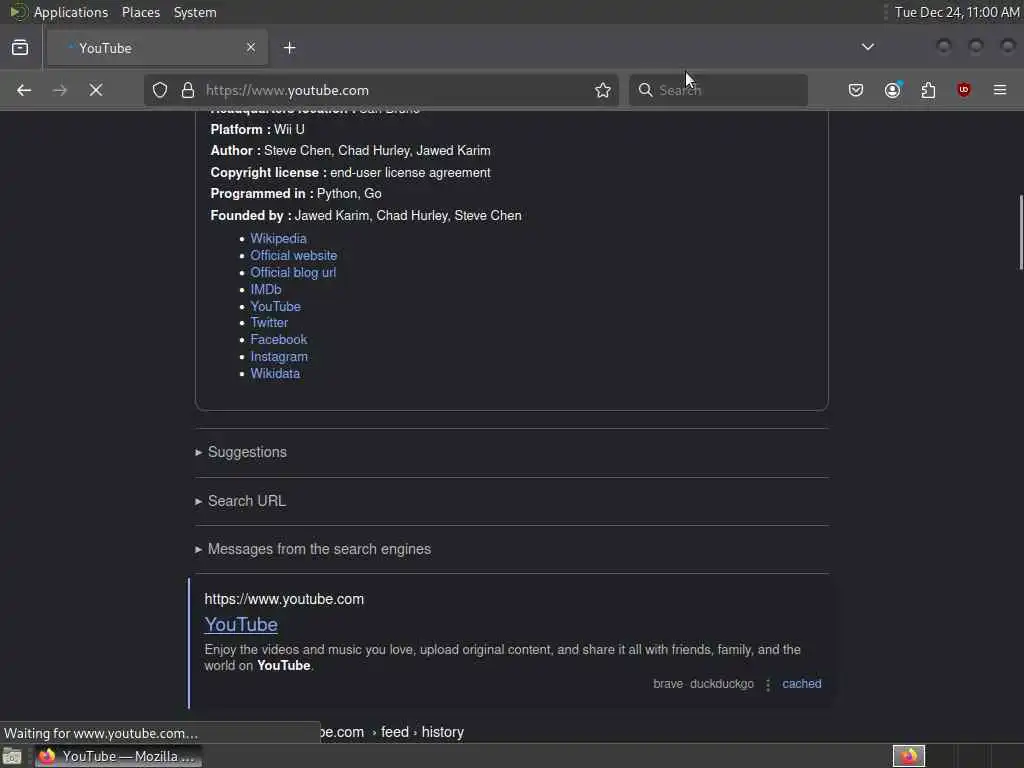Click the show desktop taskbar icon
The width and height of the screenshot is (1024, 768).
coord(12,756)
